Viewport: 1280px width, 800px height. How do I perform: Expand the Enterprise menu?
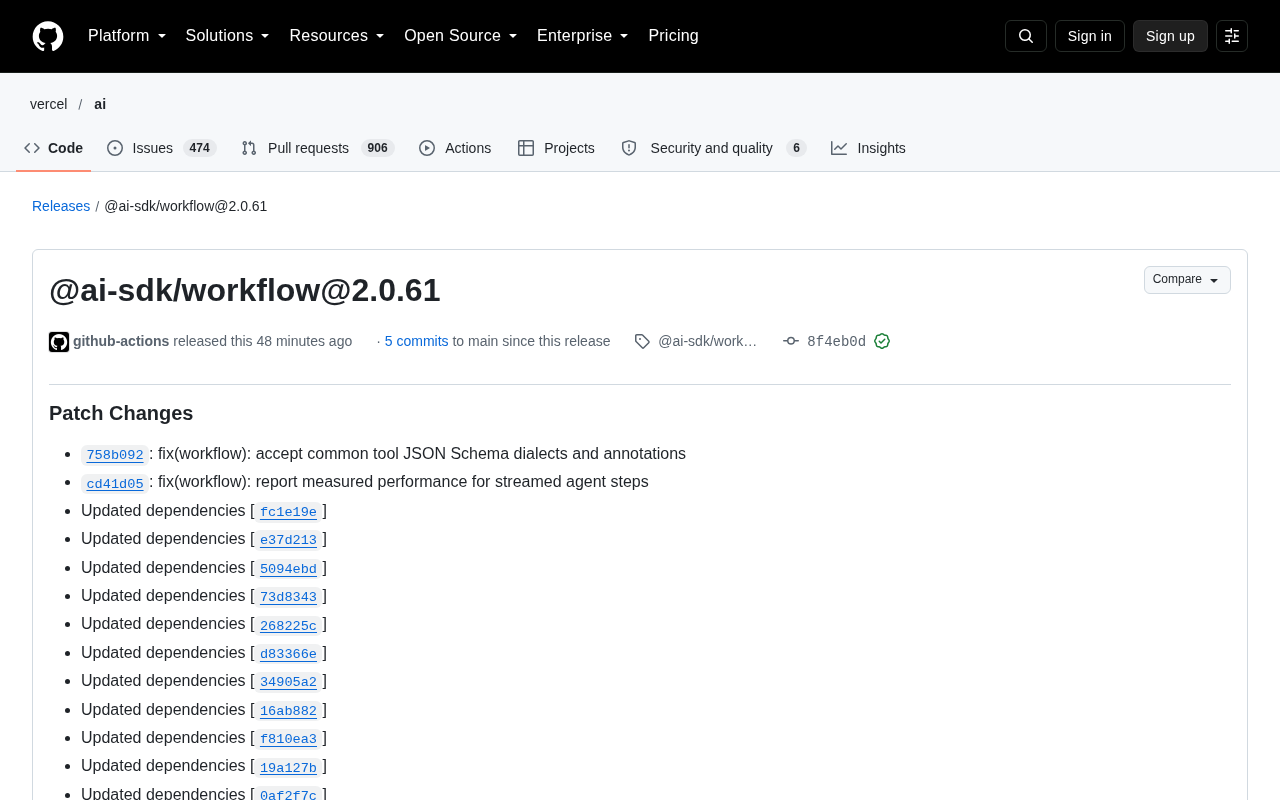tap(583, 36)
